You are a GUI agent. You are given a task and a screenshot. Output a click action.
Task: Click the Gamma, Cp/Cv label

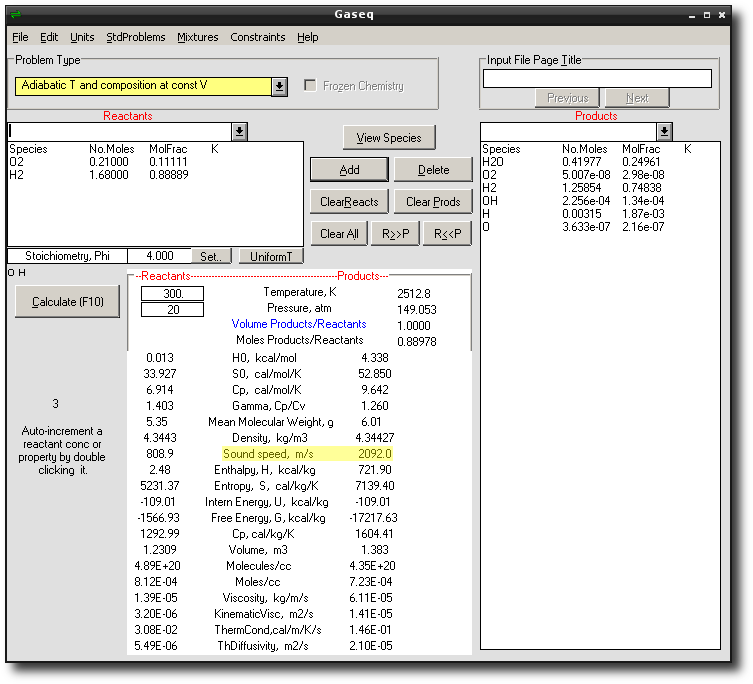point(268,406)
